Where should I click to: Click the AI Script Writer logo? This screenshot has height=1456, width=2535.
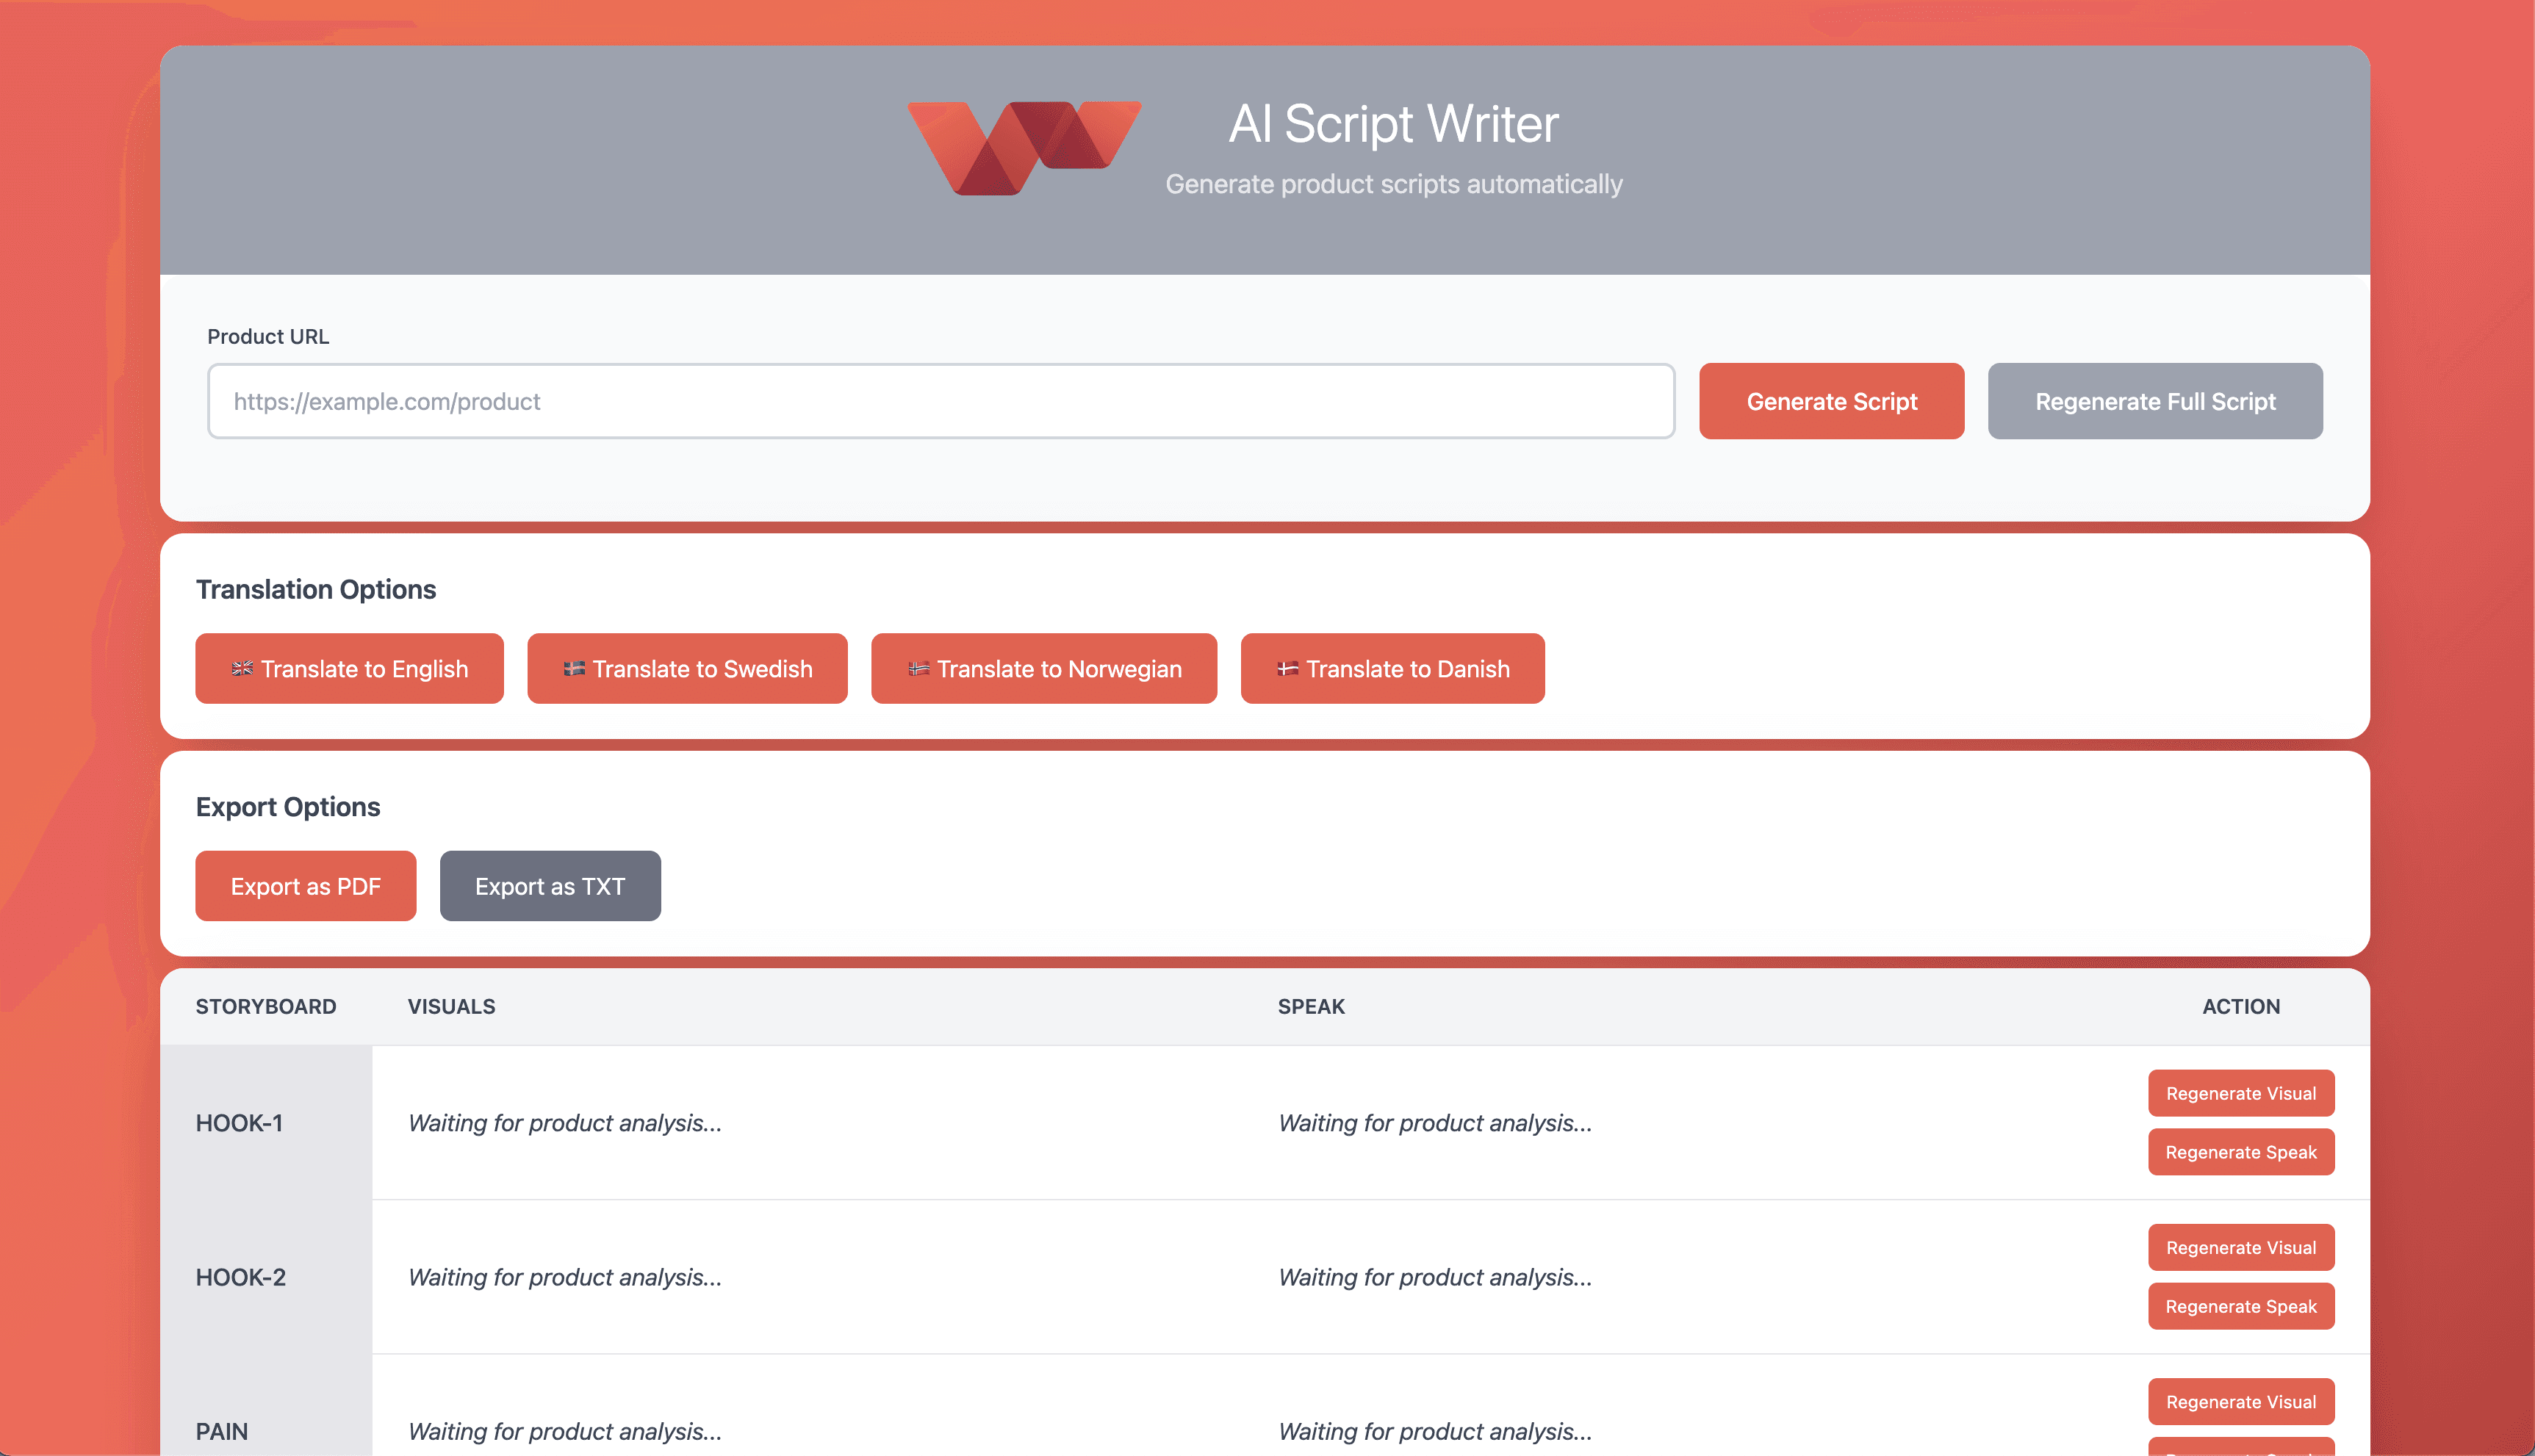pyautogui.click(x=1024, y=147)
